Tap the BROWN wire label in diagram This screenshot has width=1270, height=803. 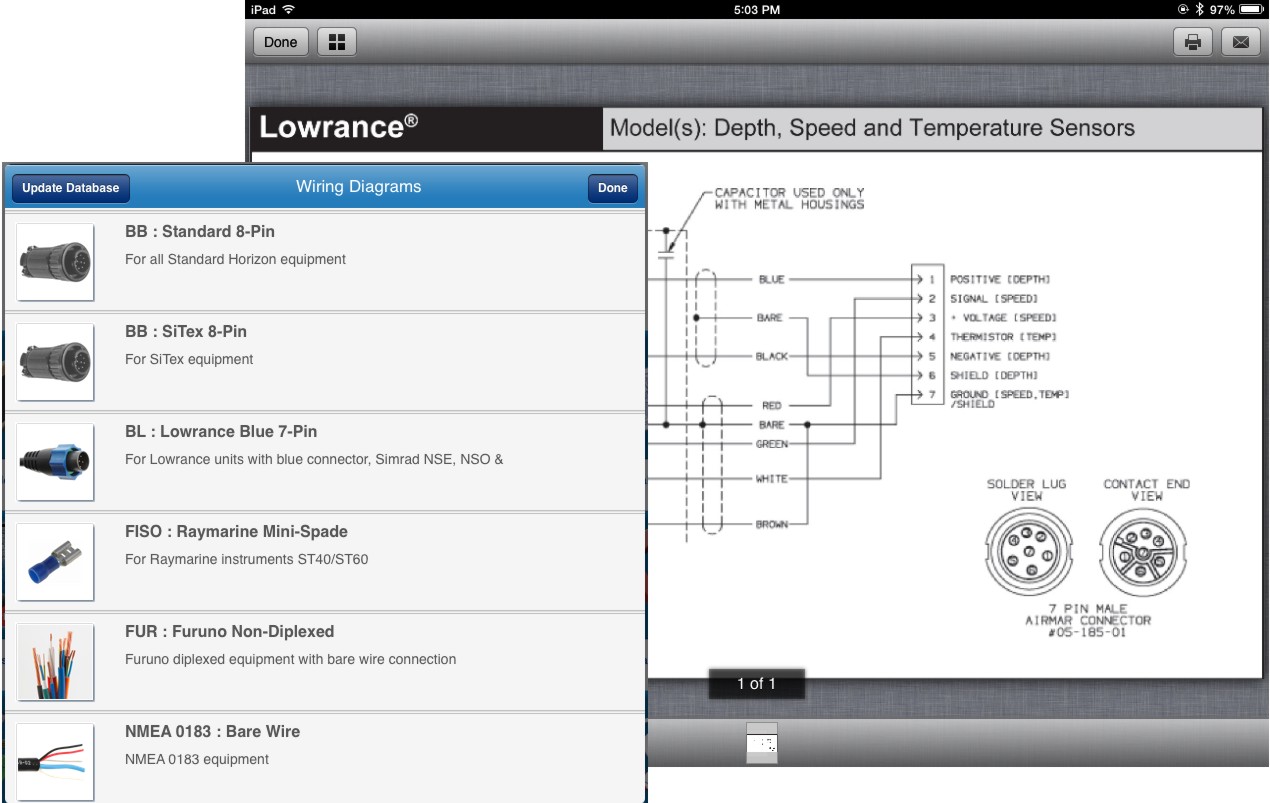coord(772,524)
